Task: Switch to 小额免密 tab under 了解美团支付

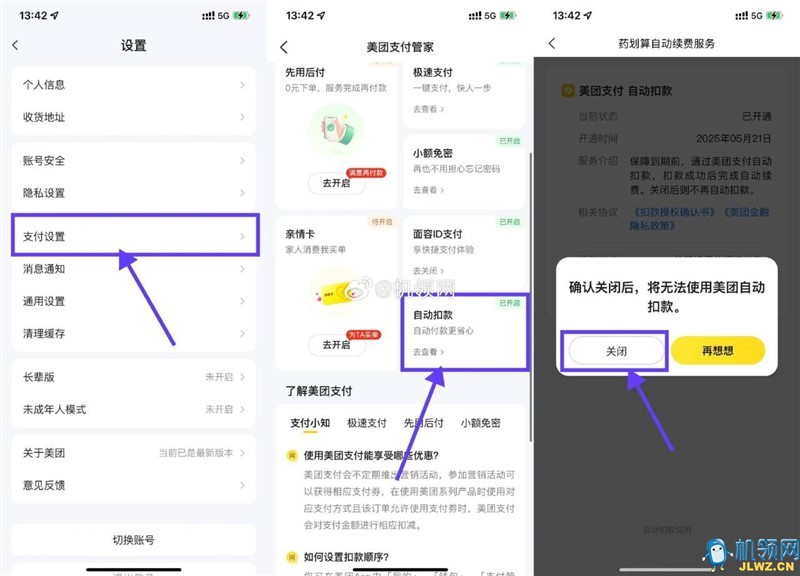Action: point(481,423)
